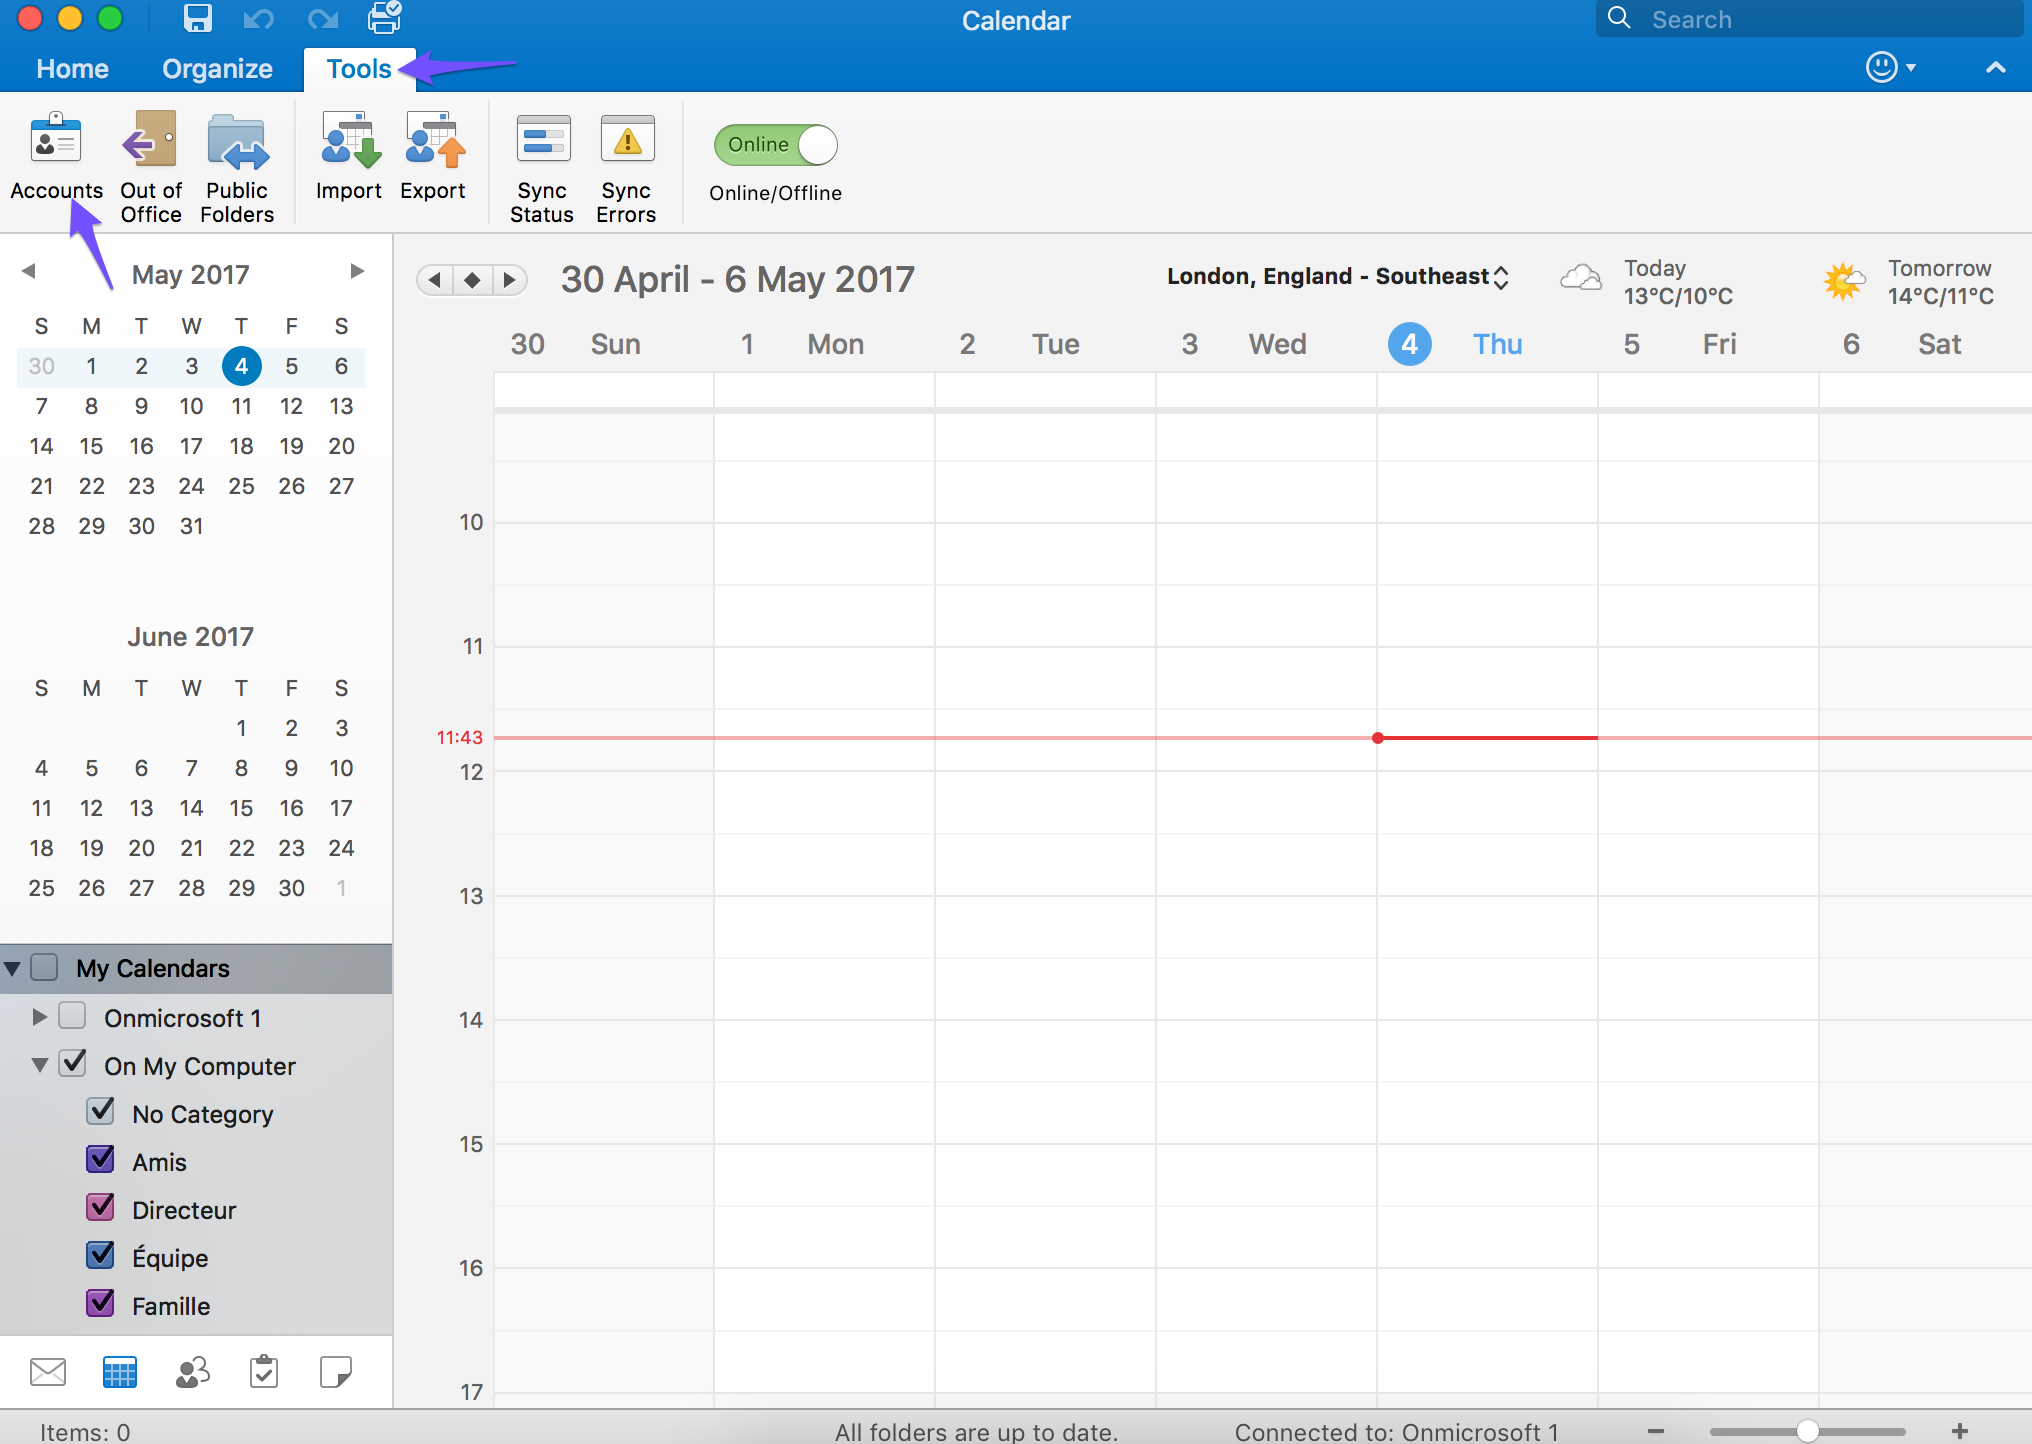The width and height of the screenshot is (2032, 1444).
Task: View Sync Errors in toolbar
Action: (627, 161)
